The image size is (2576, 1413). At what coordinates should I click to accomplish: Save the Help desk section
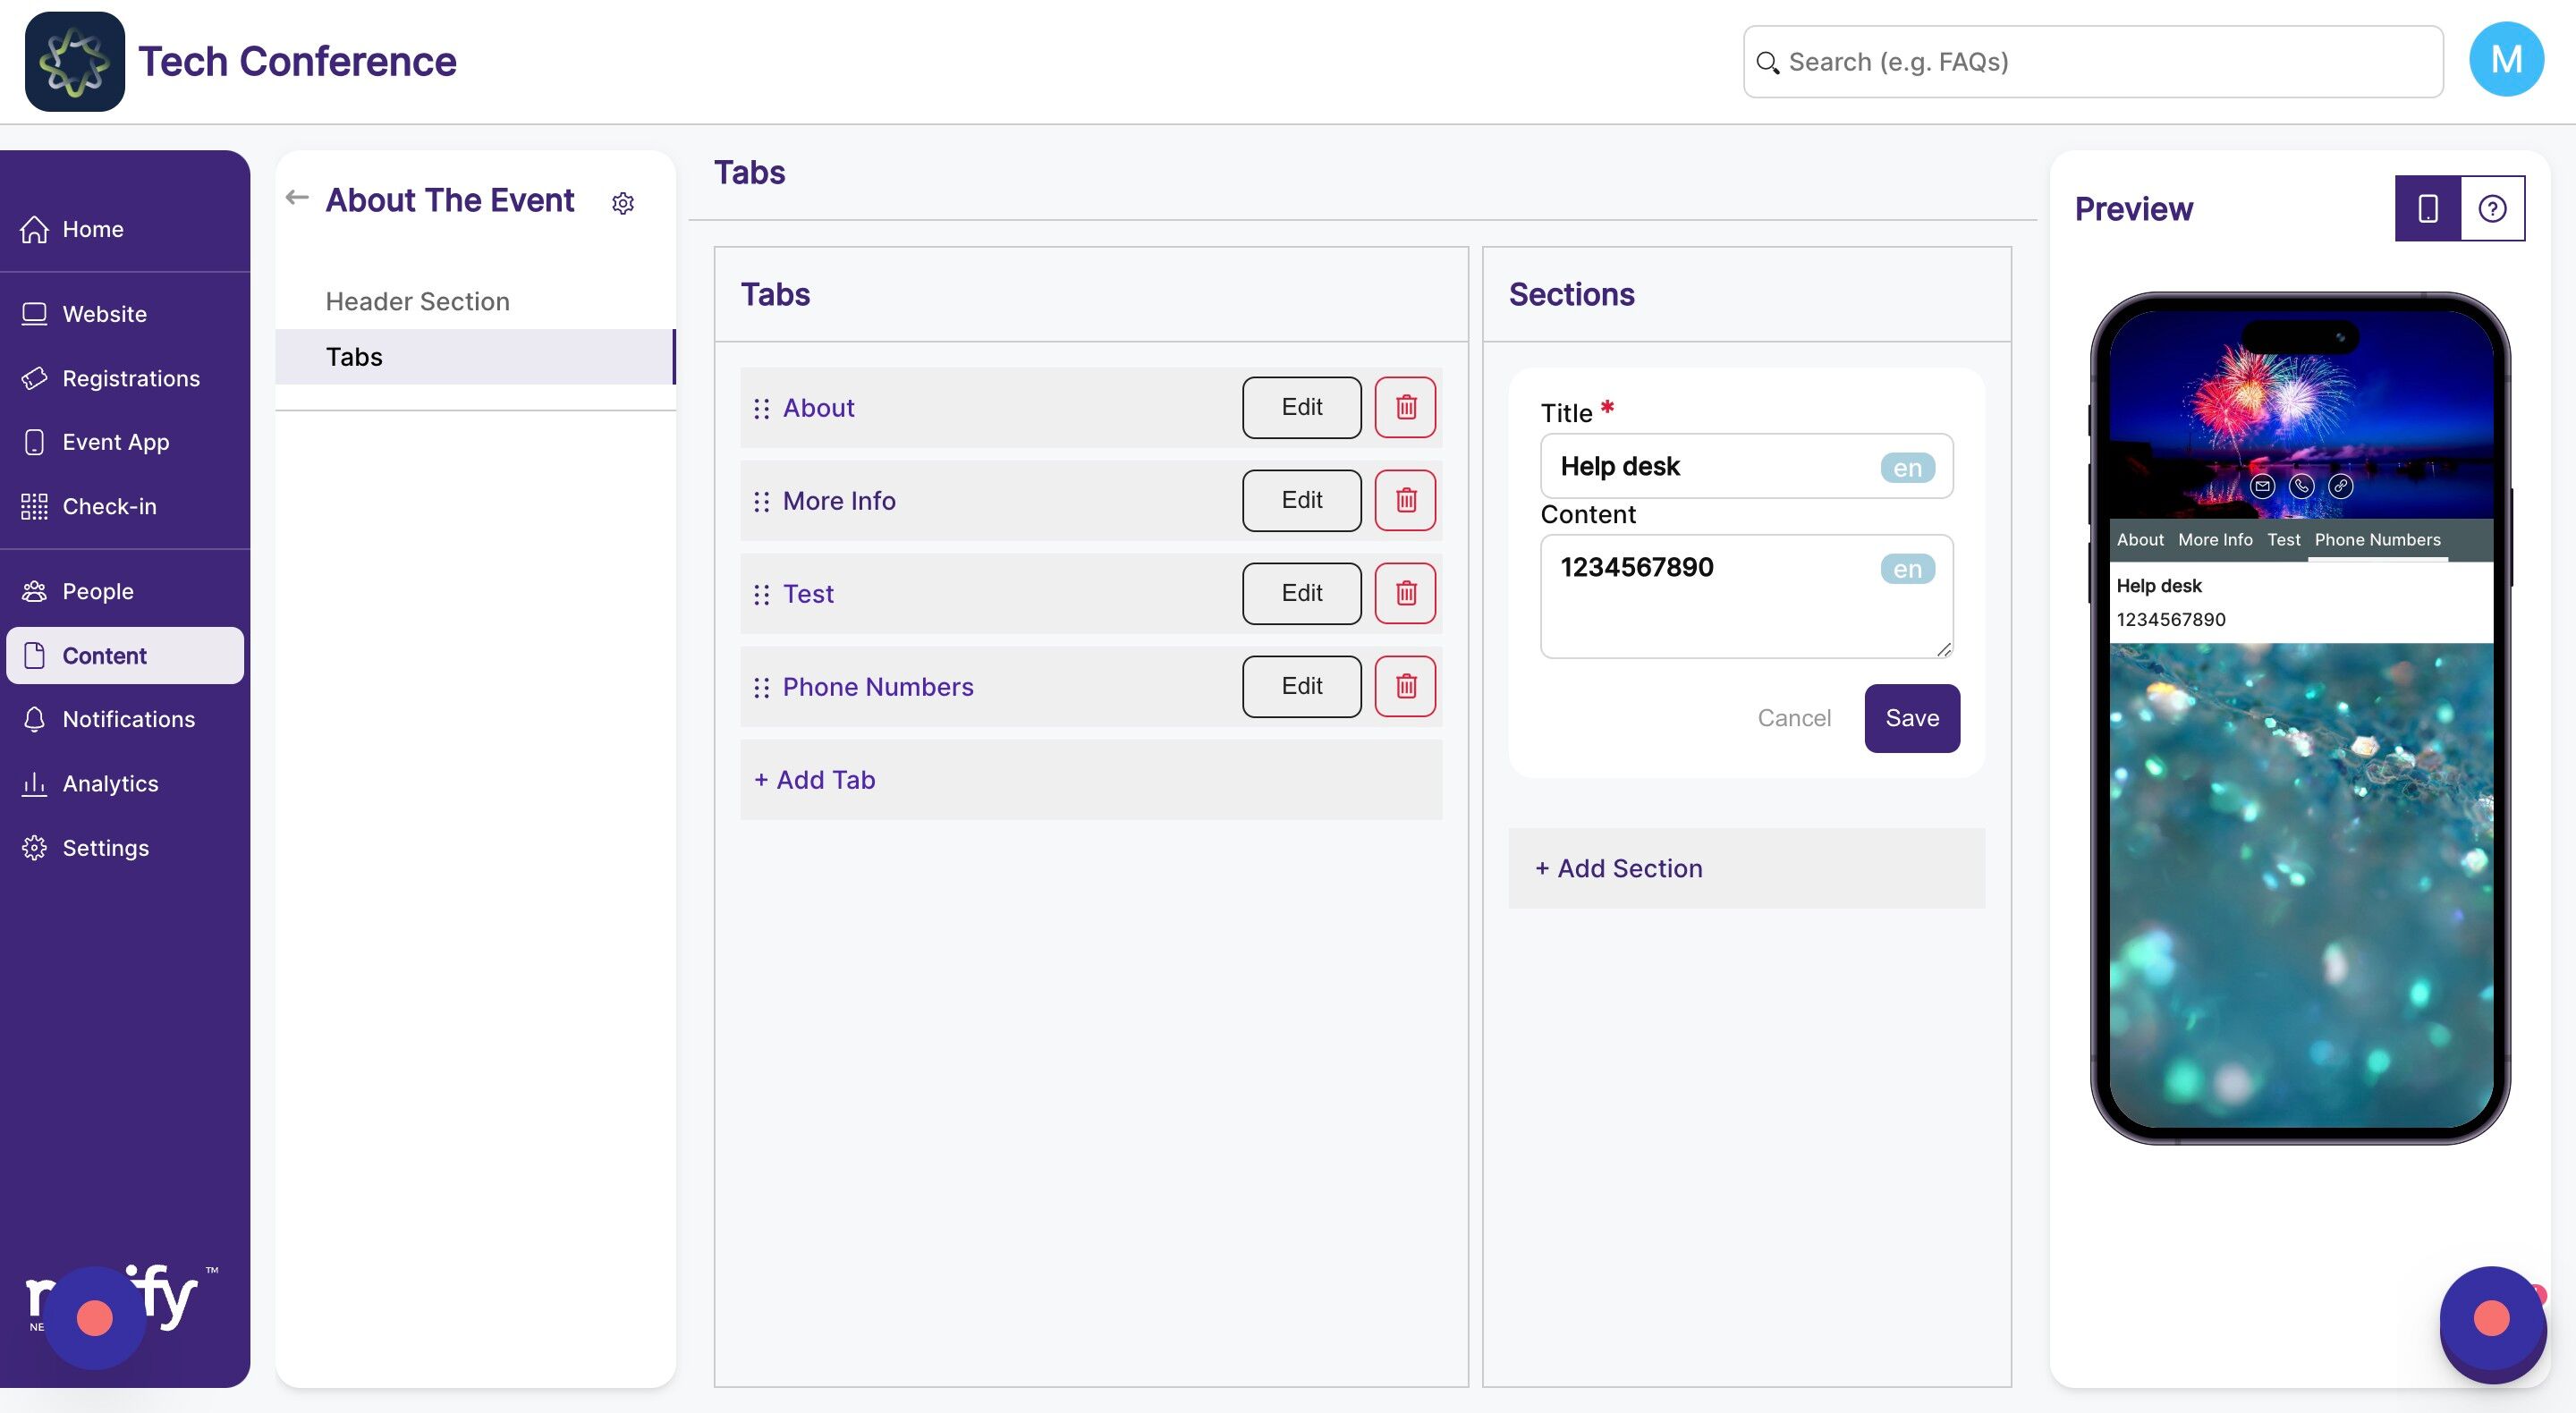pos(1911,718)
